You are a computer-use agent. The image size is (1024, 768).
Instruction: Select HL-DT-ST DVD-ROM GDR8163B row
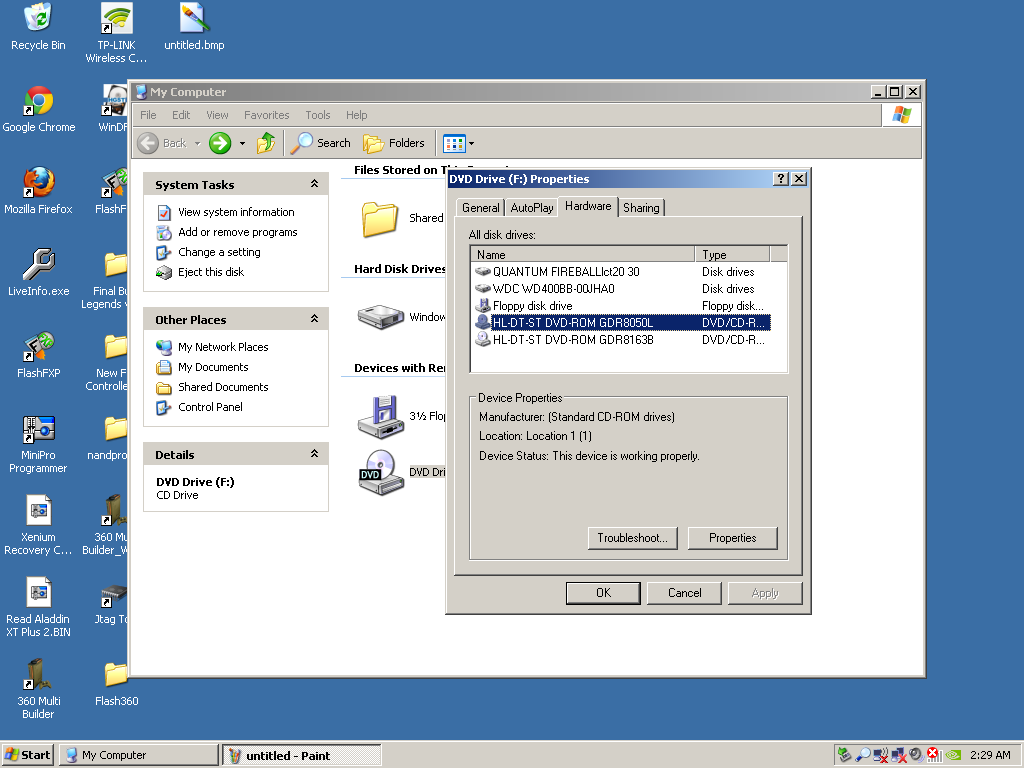[622, 340]
